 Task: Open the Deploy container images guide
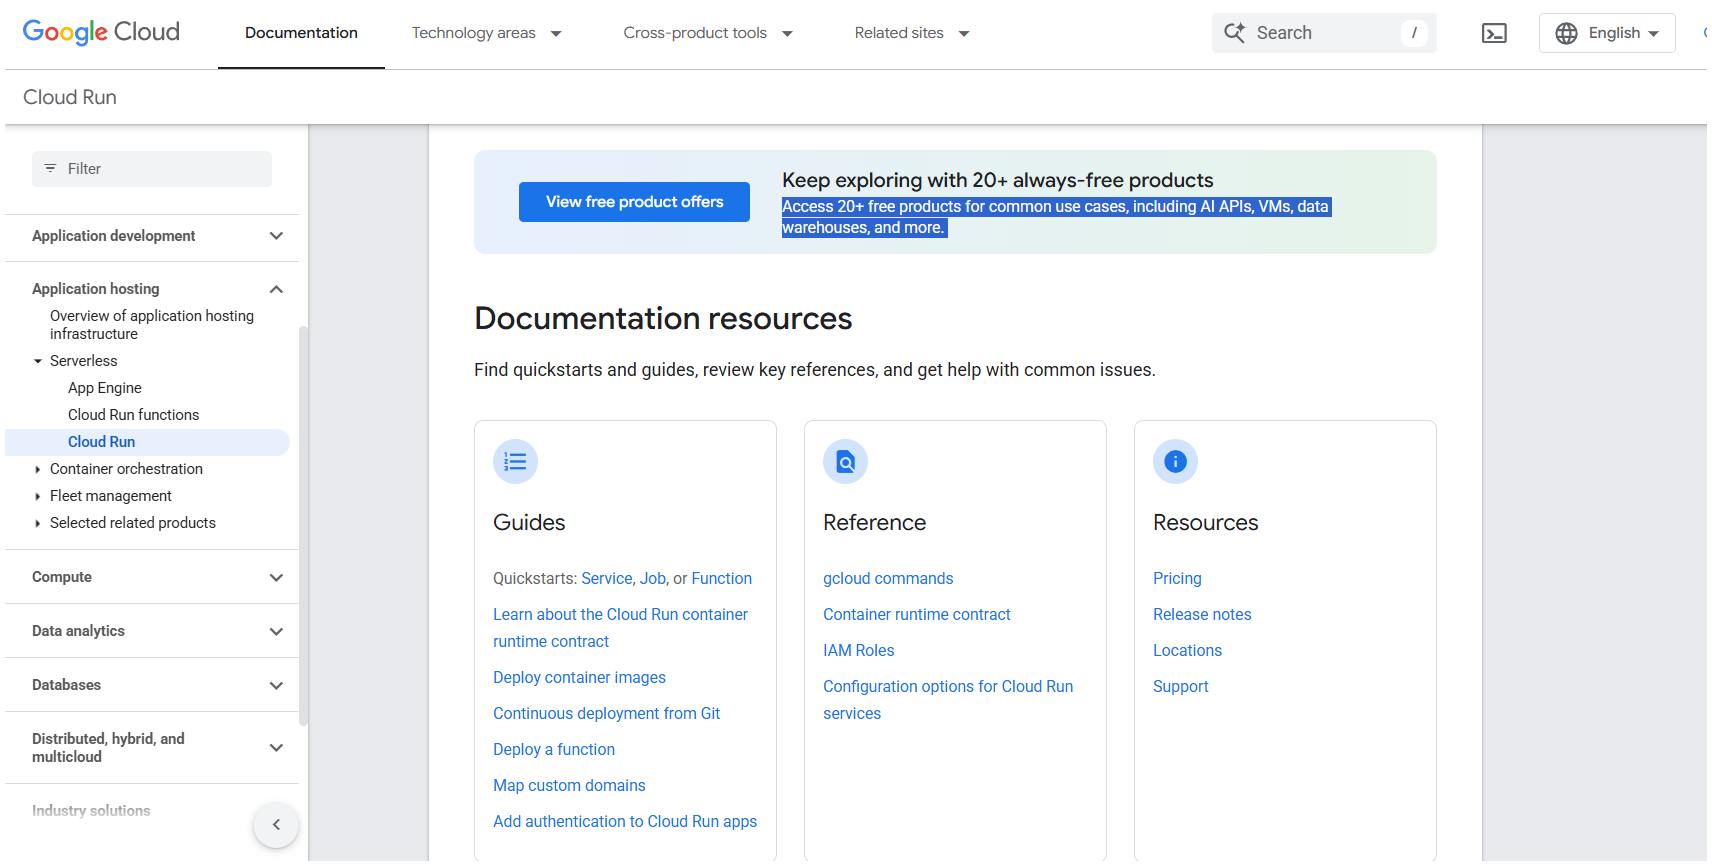(x=579, y=677)
